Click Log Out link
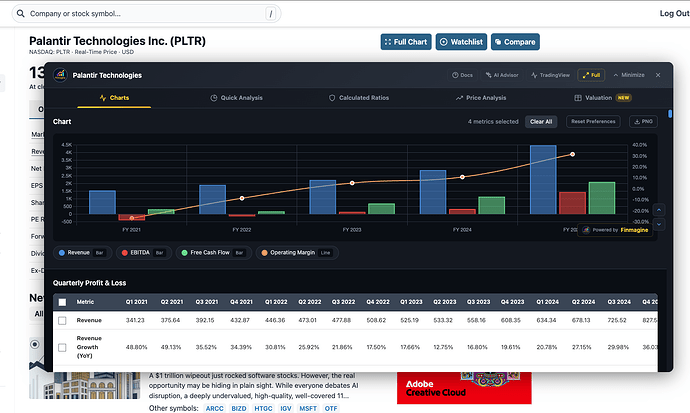 coord(674,13)
